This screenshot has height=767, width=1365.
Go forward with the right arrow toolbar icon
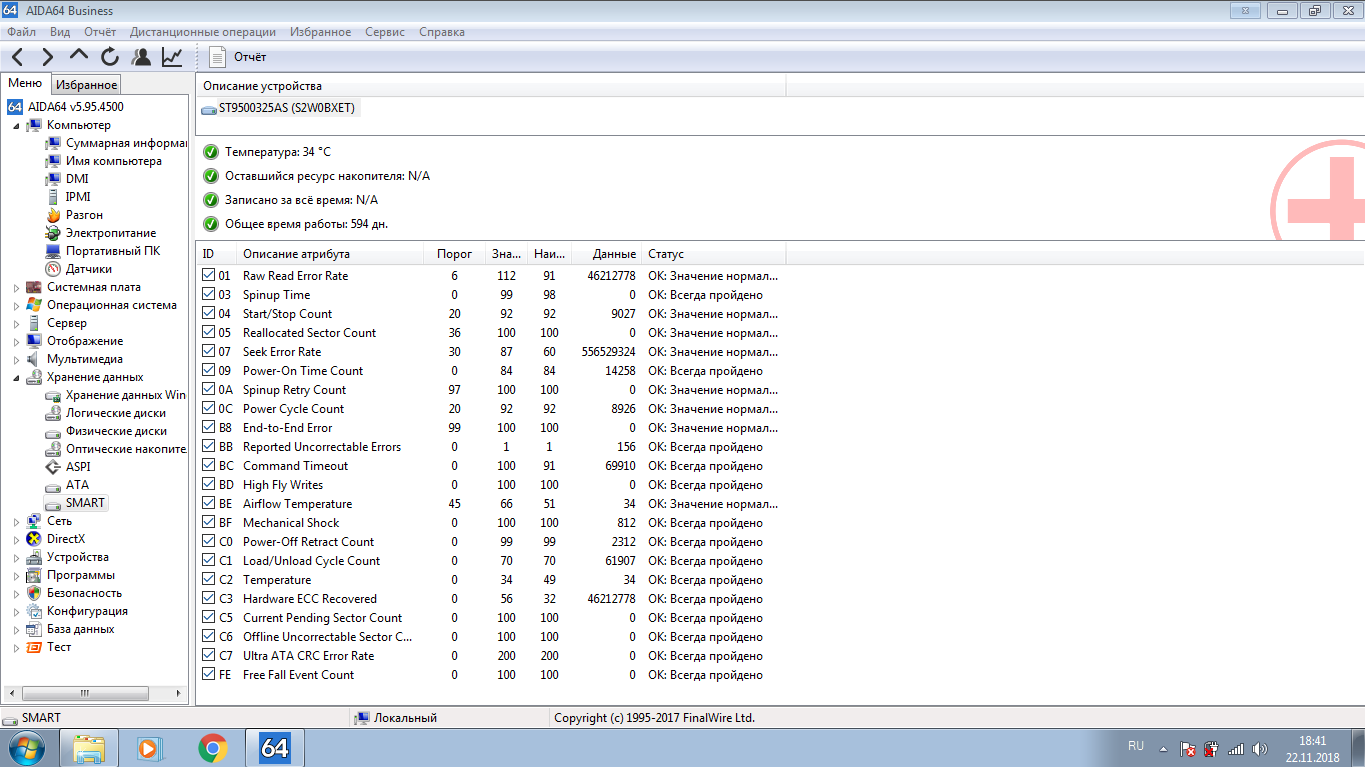point(47,57)
